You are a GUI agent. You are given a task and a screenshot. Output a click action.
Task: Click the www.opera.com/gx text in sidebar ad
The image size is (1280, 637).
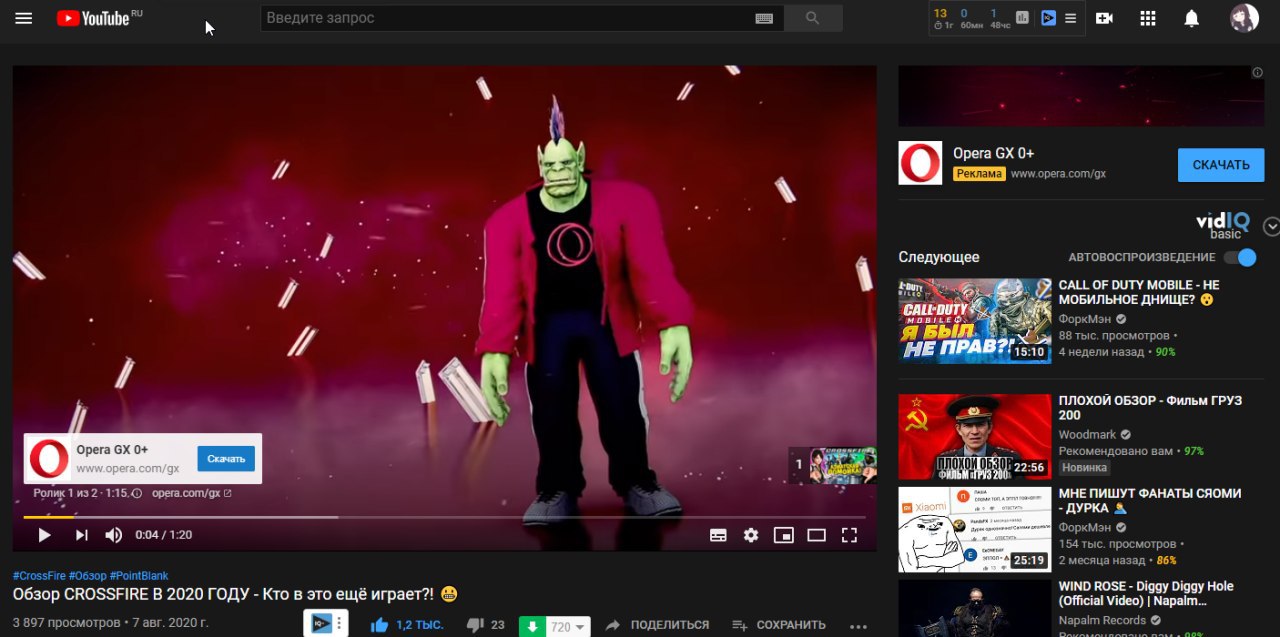[1058, 174]
